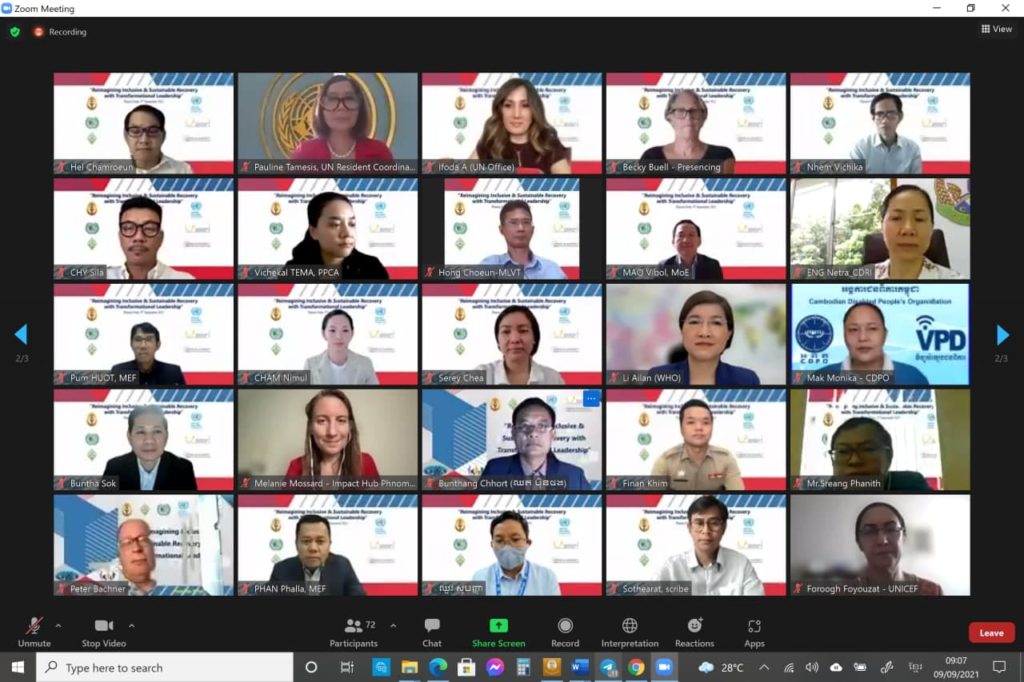
Task: Open Reactions menu
Action: coord(694,632)
